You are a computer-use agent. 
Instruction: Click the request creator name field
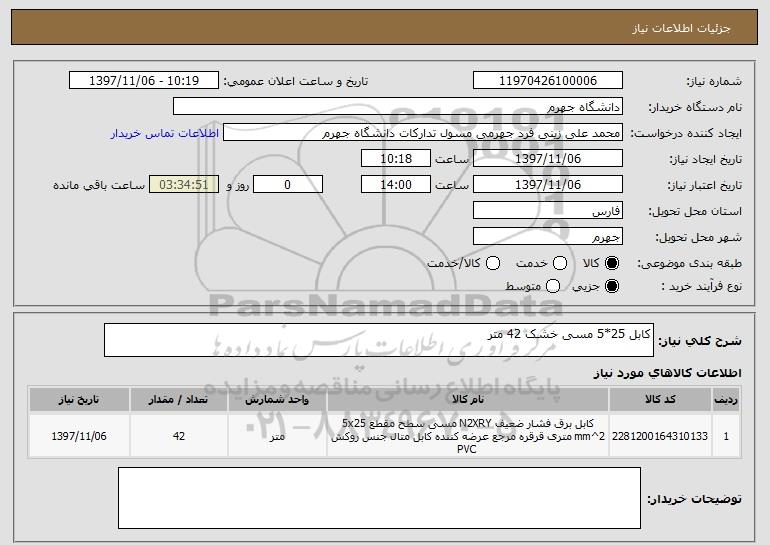423,133
